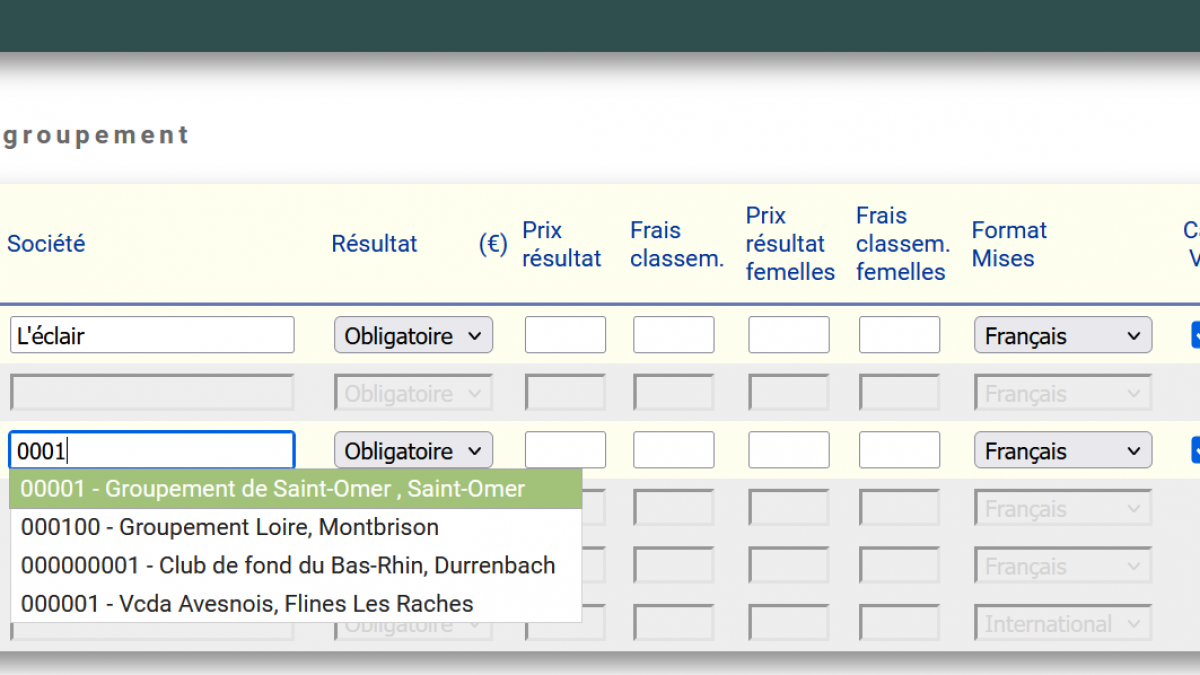Toggle the checkbox in the 0001 row
The height and width of the screenshot is (675, 1200).
[1195, 450]
